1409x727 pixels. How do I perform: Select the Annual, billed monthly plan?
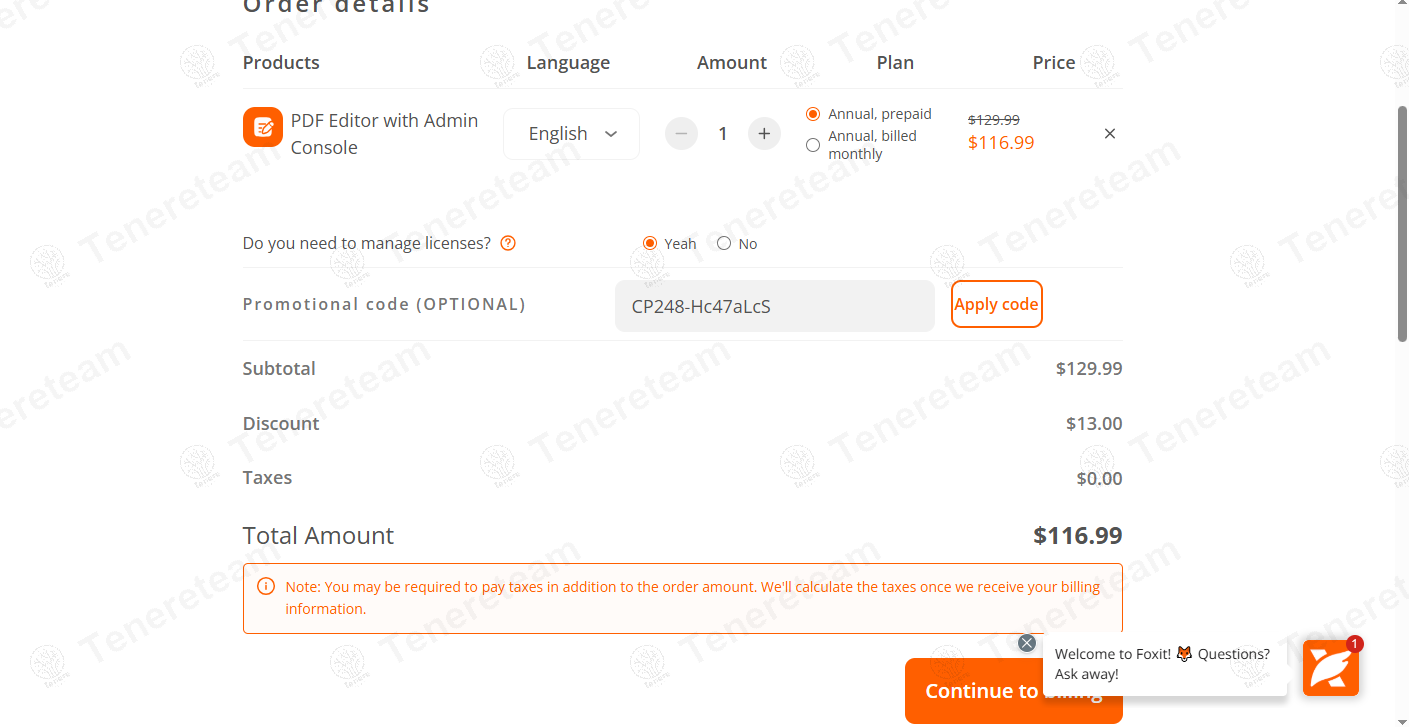click(x=812, y=144)
